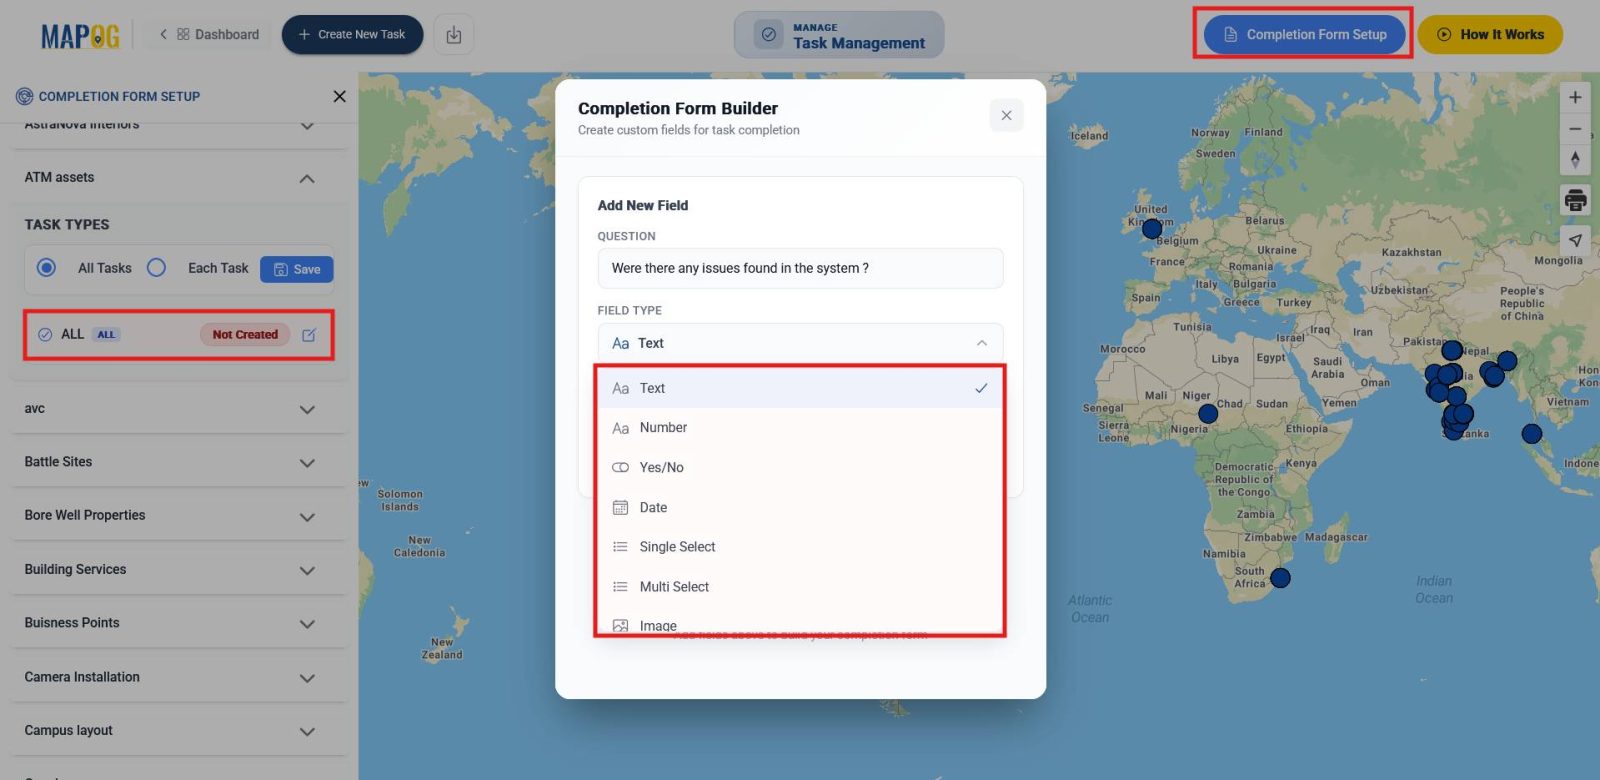Expand the Campus layout section

307,732
